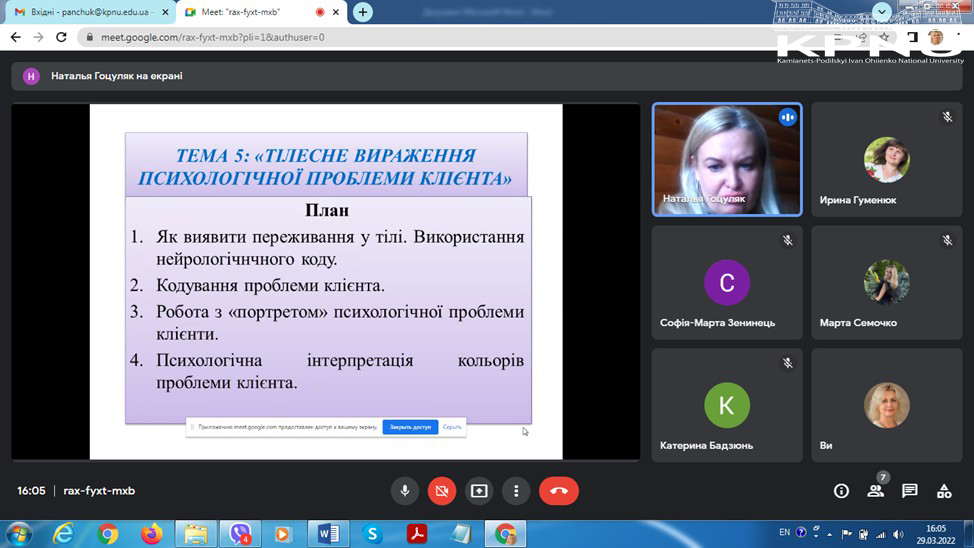Image resolution: width=974 pixels, height=548 pixels.
Task: Expand the Chrome tab search dropdown arrow
Action: tap(881, 12)
